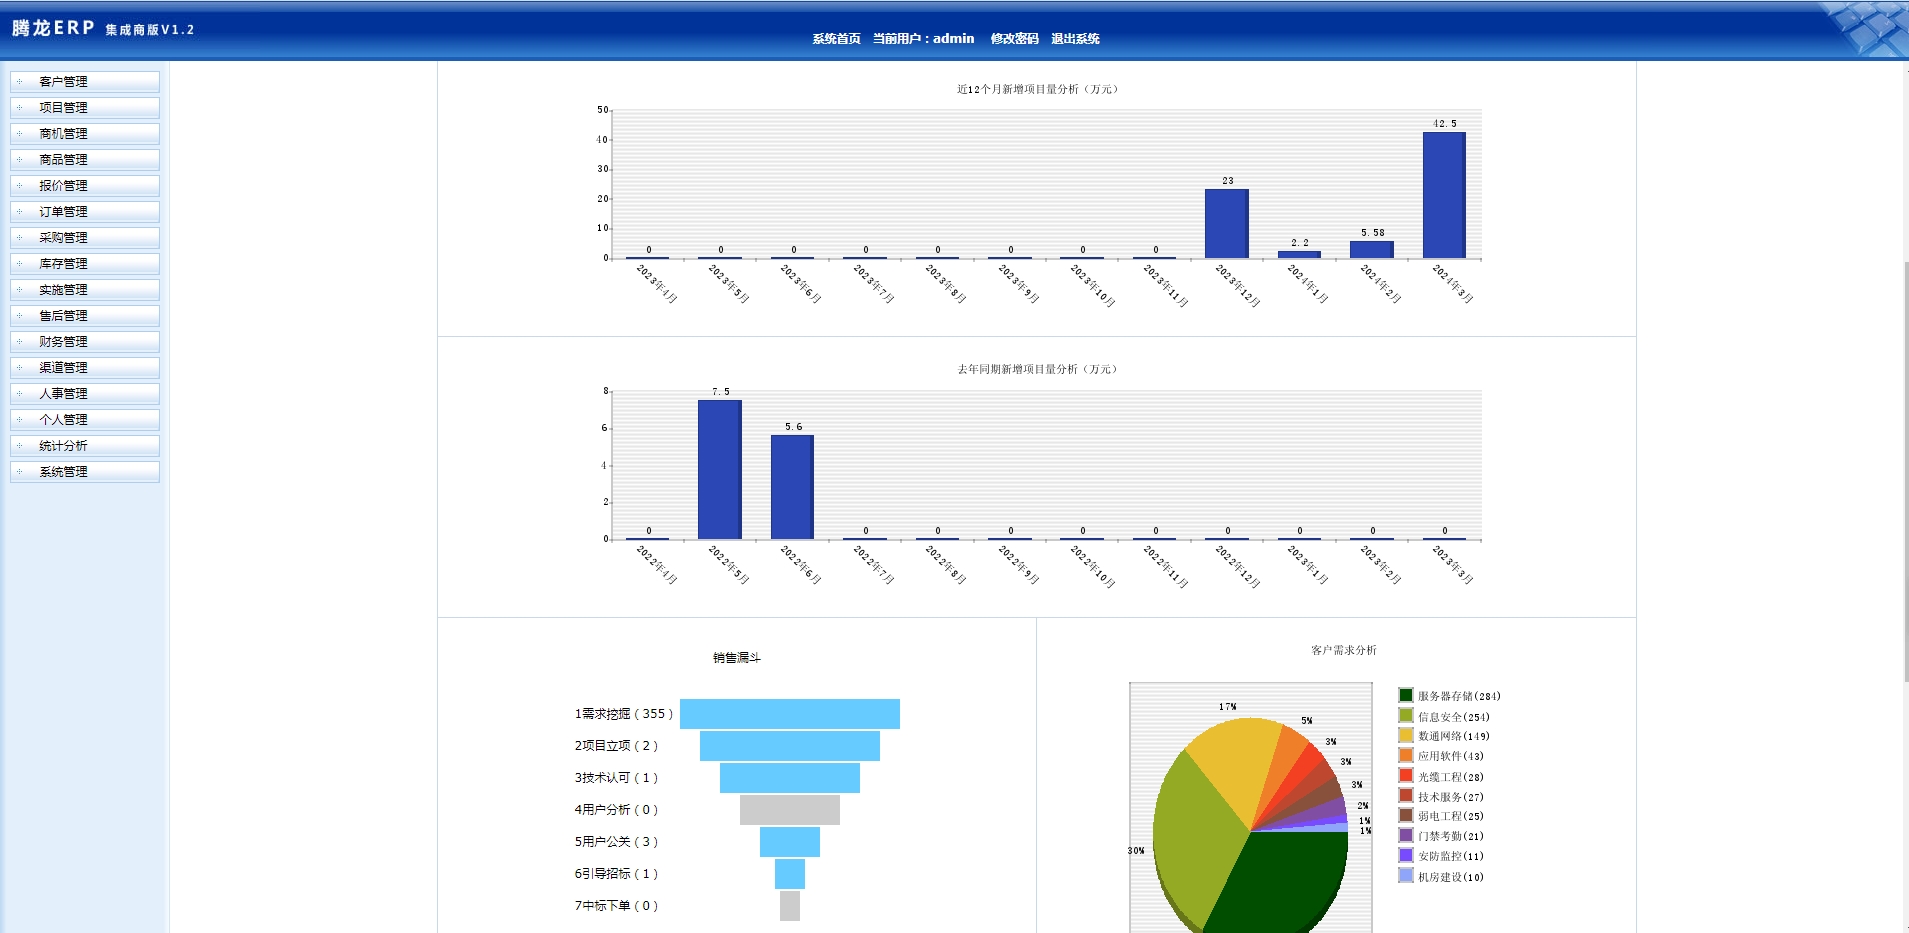Open the 人事管理 menu
Image resolution: width=1909 pixels, height=933 pixels.
tap(63, 394)
